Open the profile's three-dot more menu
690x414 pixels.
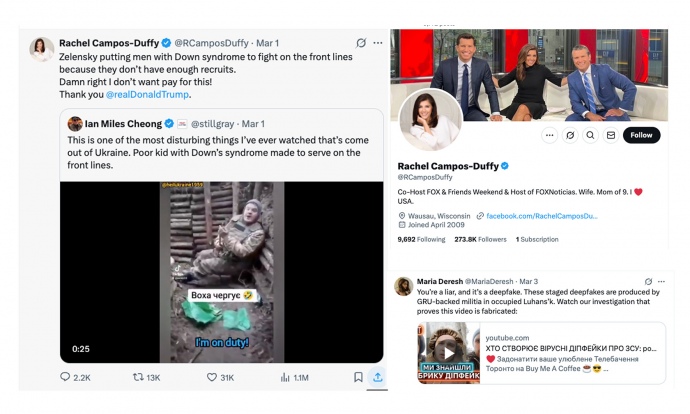pyautogui.click(x=550, y=135)
